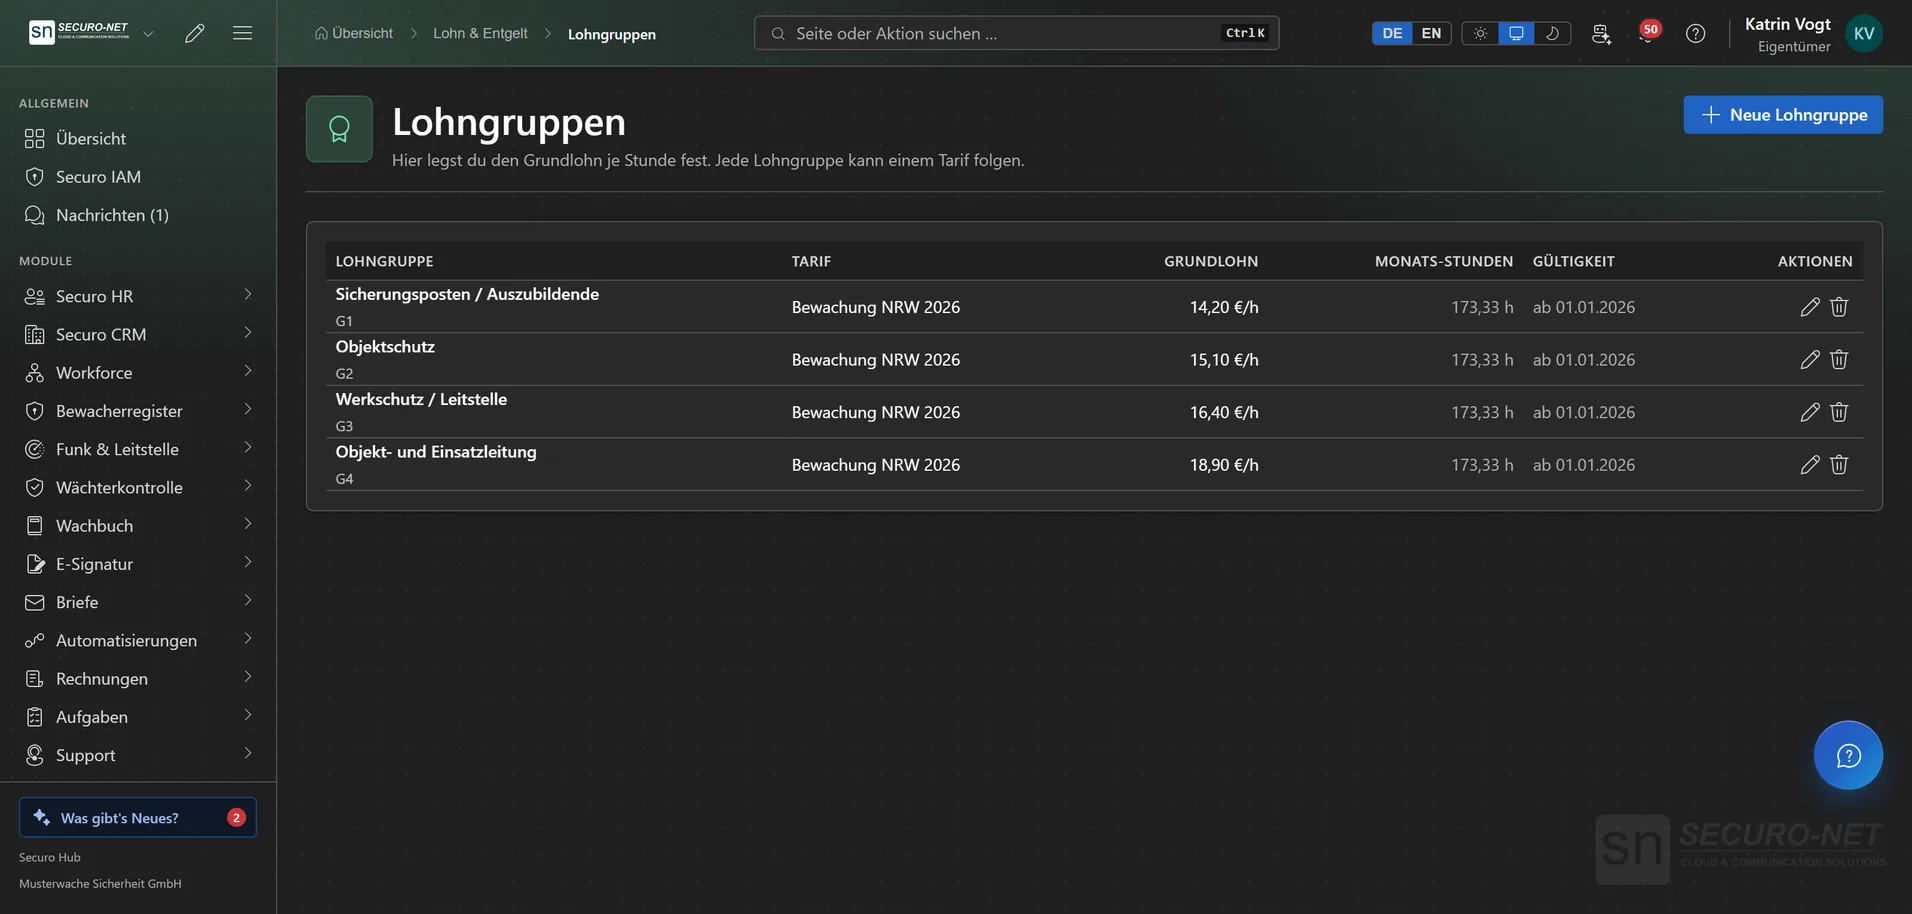
Task: Open the organization dropdown next to logo
Action: point(148,33)
